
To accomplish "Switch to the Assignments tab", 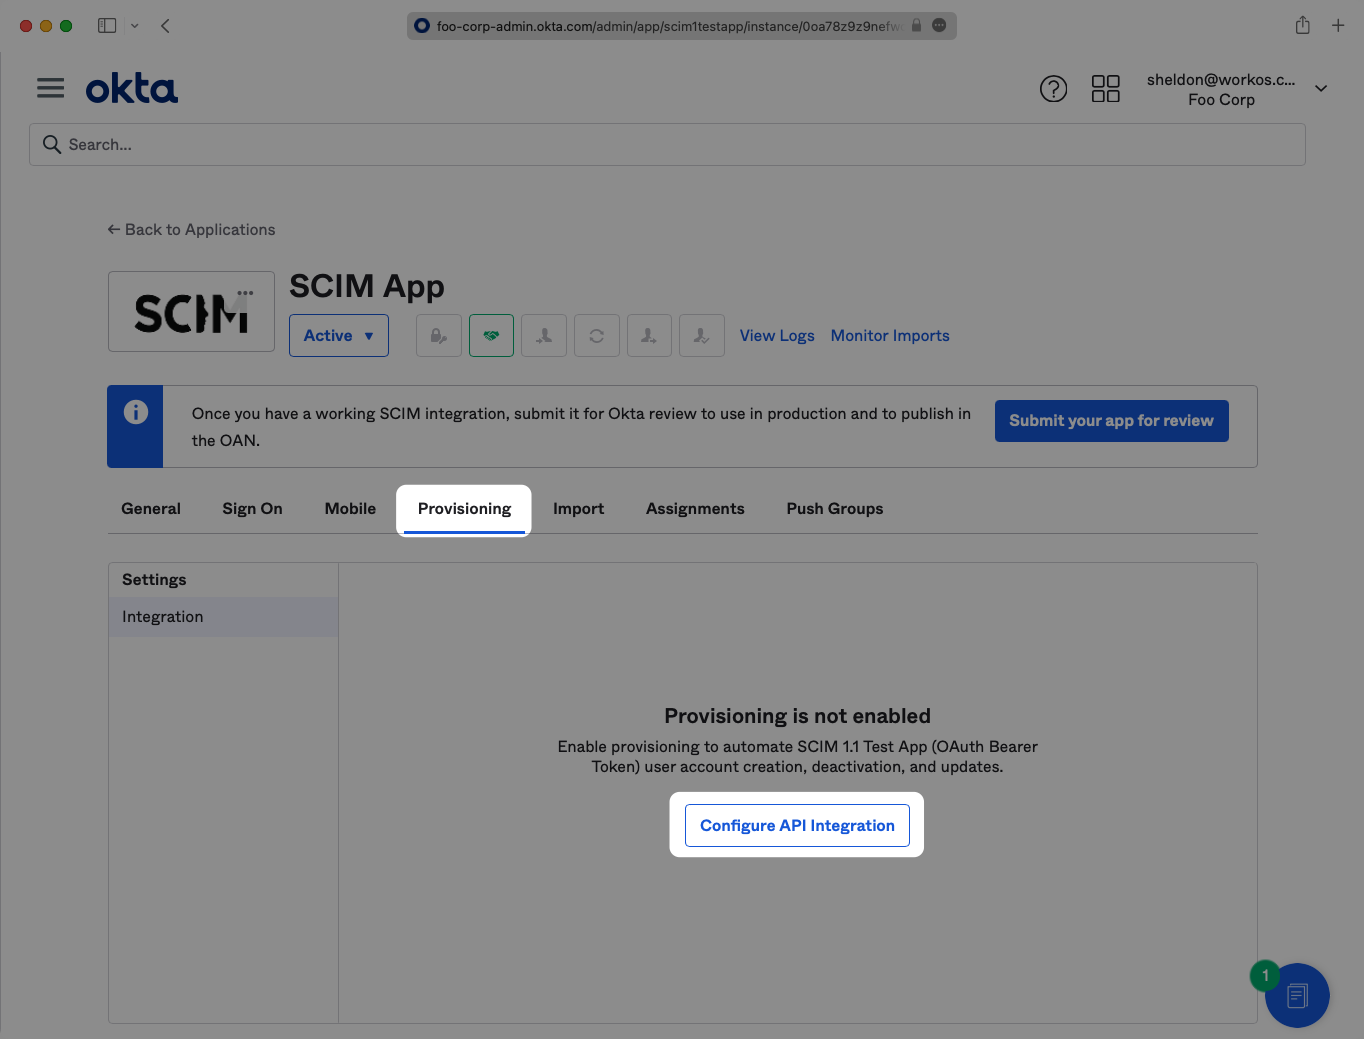I will [695, 509].
